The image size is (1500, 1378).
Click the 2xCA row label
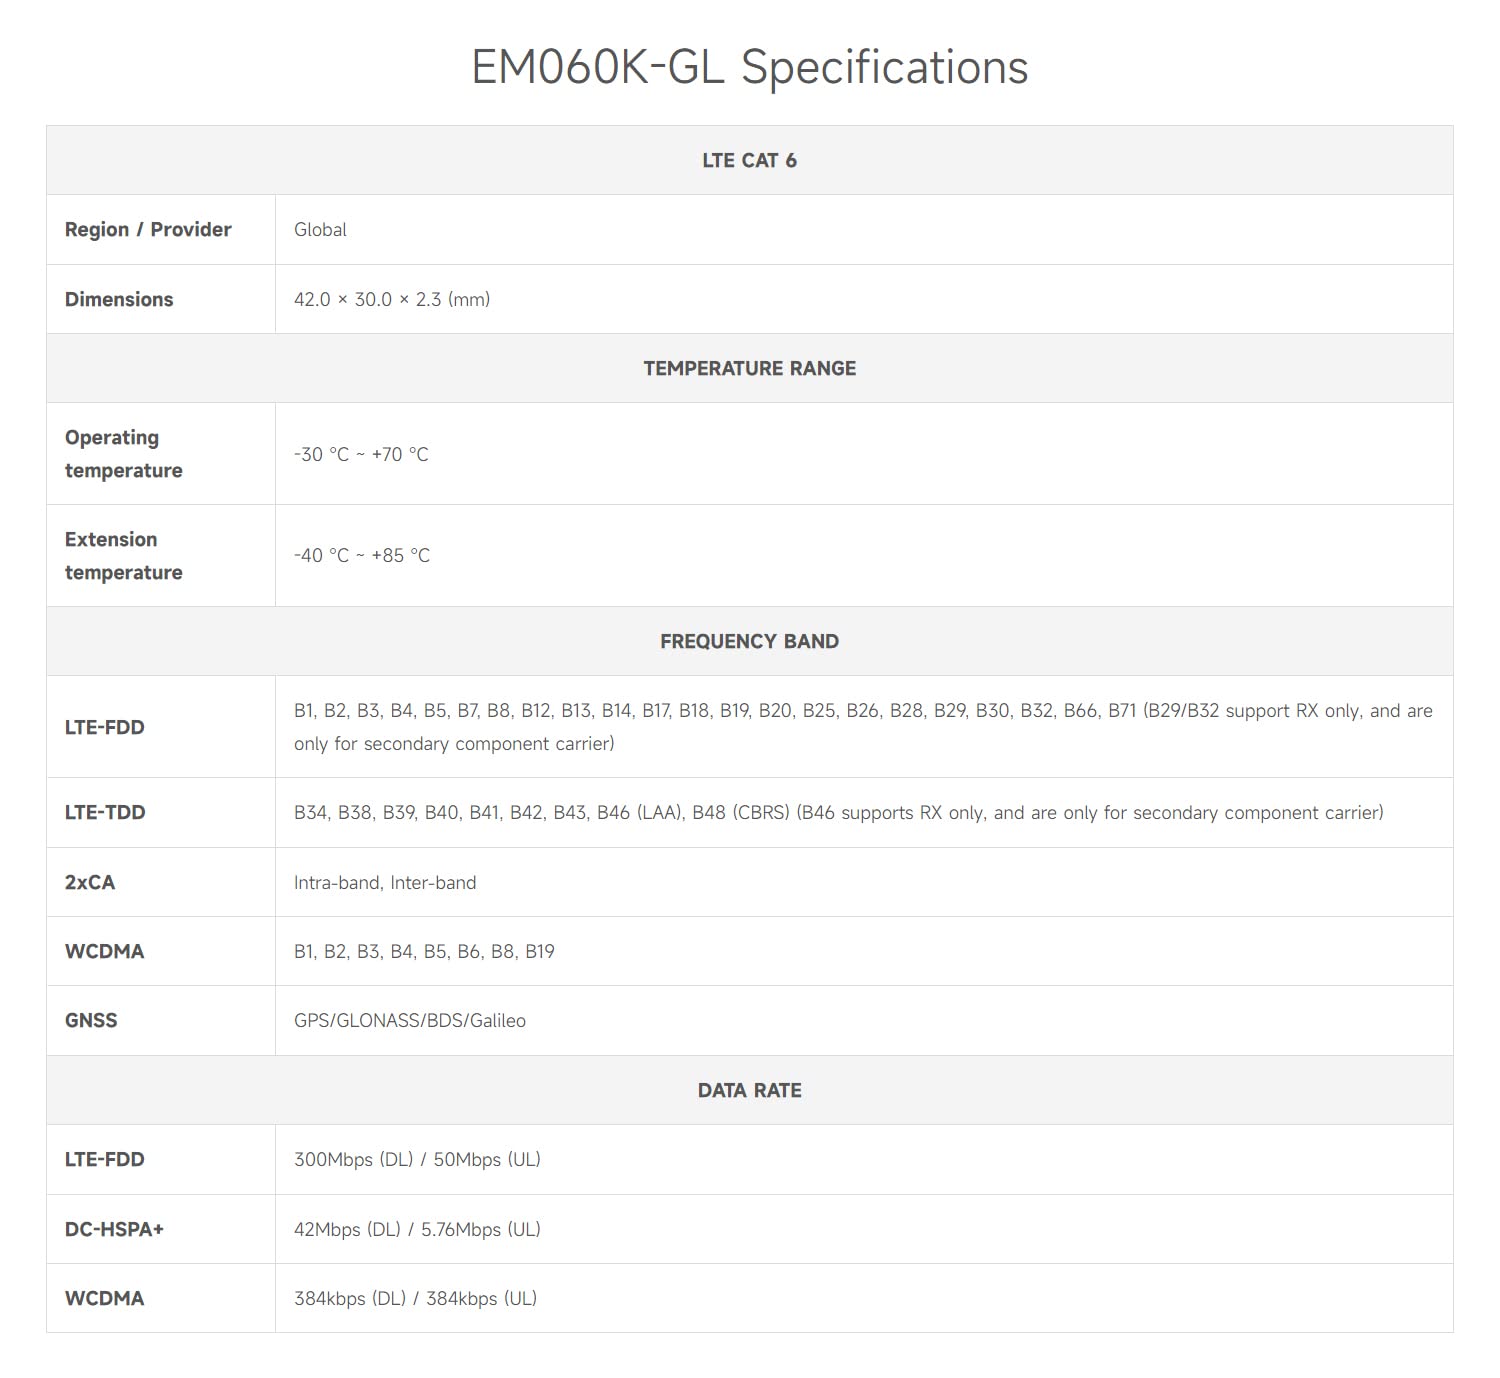click(x=90, y=882)
